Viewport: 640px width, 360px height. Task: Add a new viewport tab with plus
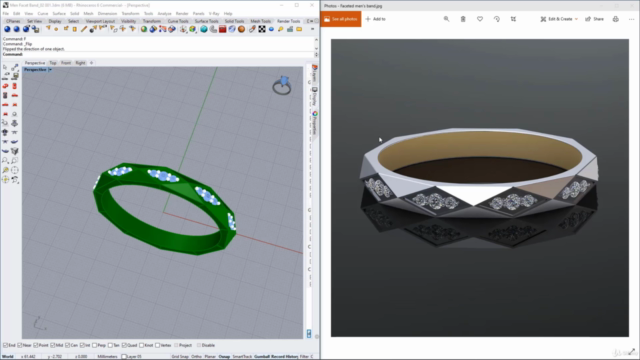[x=91, y=63]
